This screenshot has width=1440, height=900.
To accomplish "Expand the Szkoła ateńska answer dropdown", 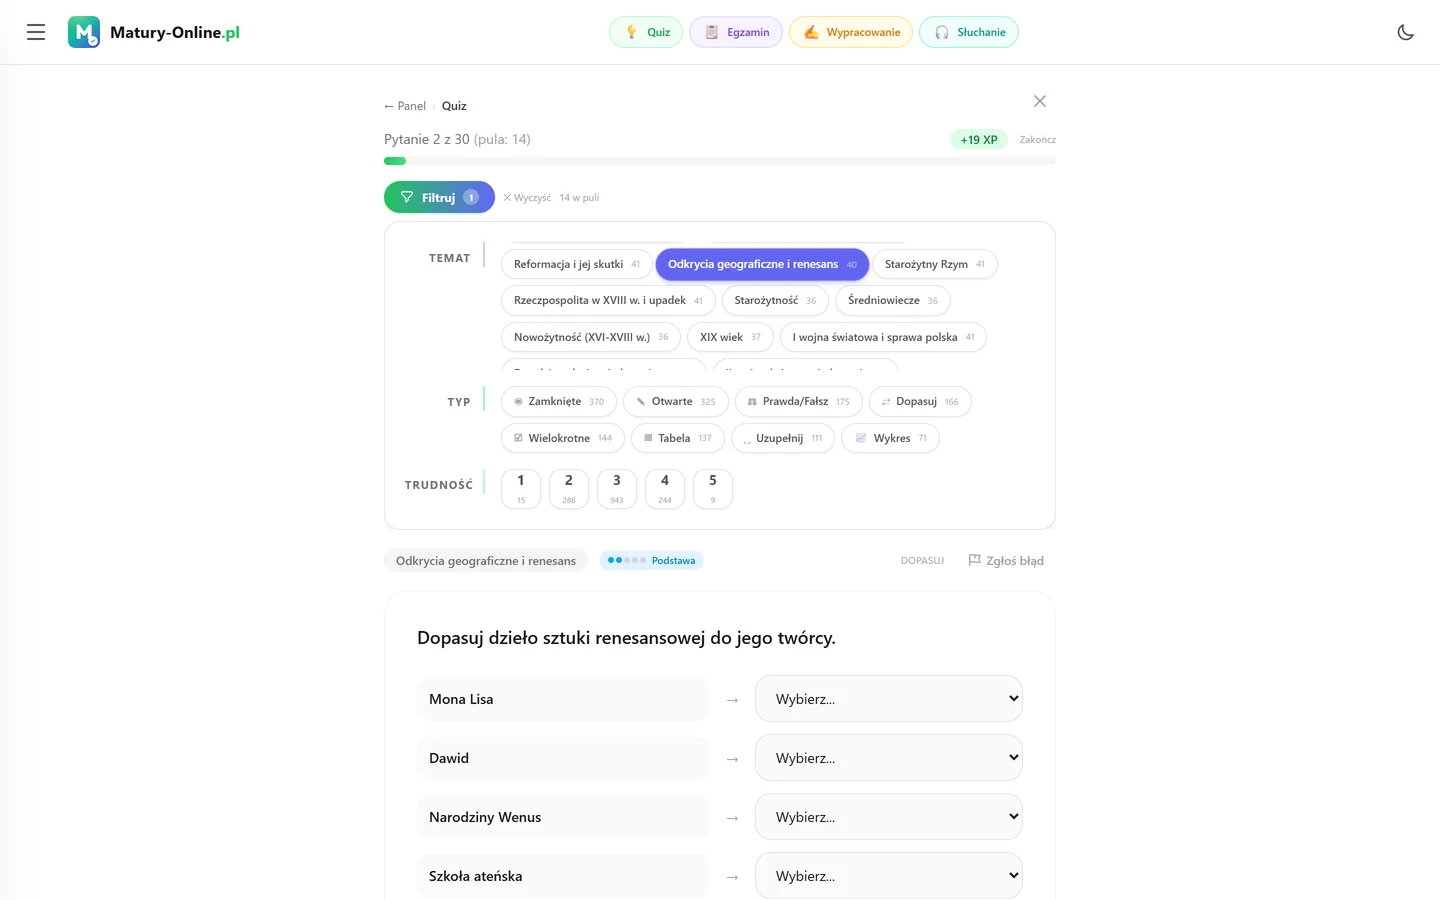I will 889,876.
